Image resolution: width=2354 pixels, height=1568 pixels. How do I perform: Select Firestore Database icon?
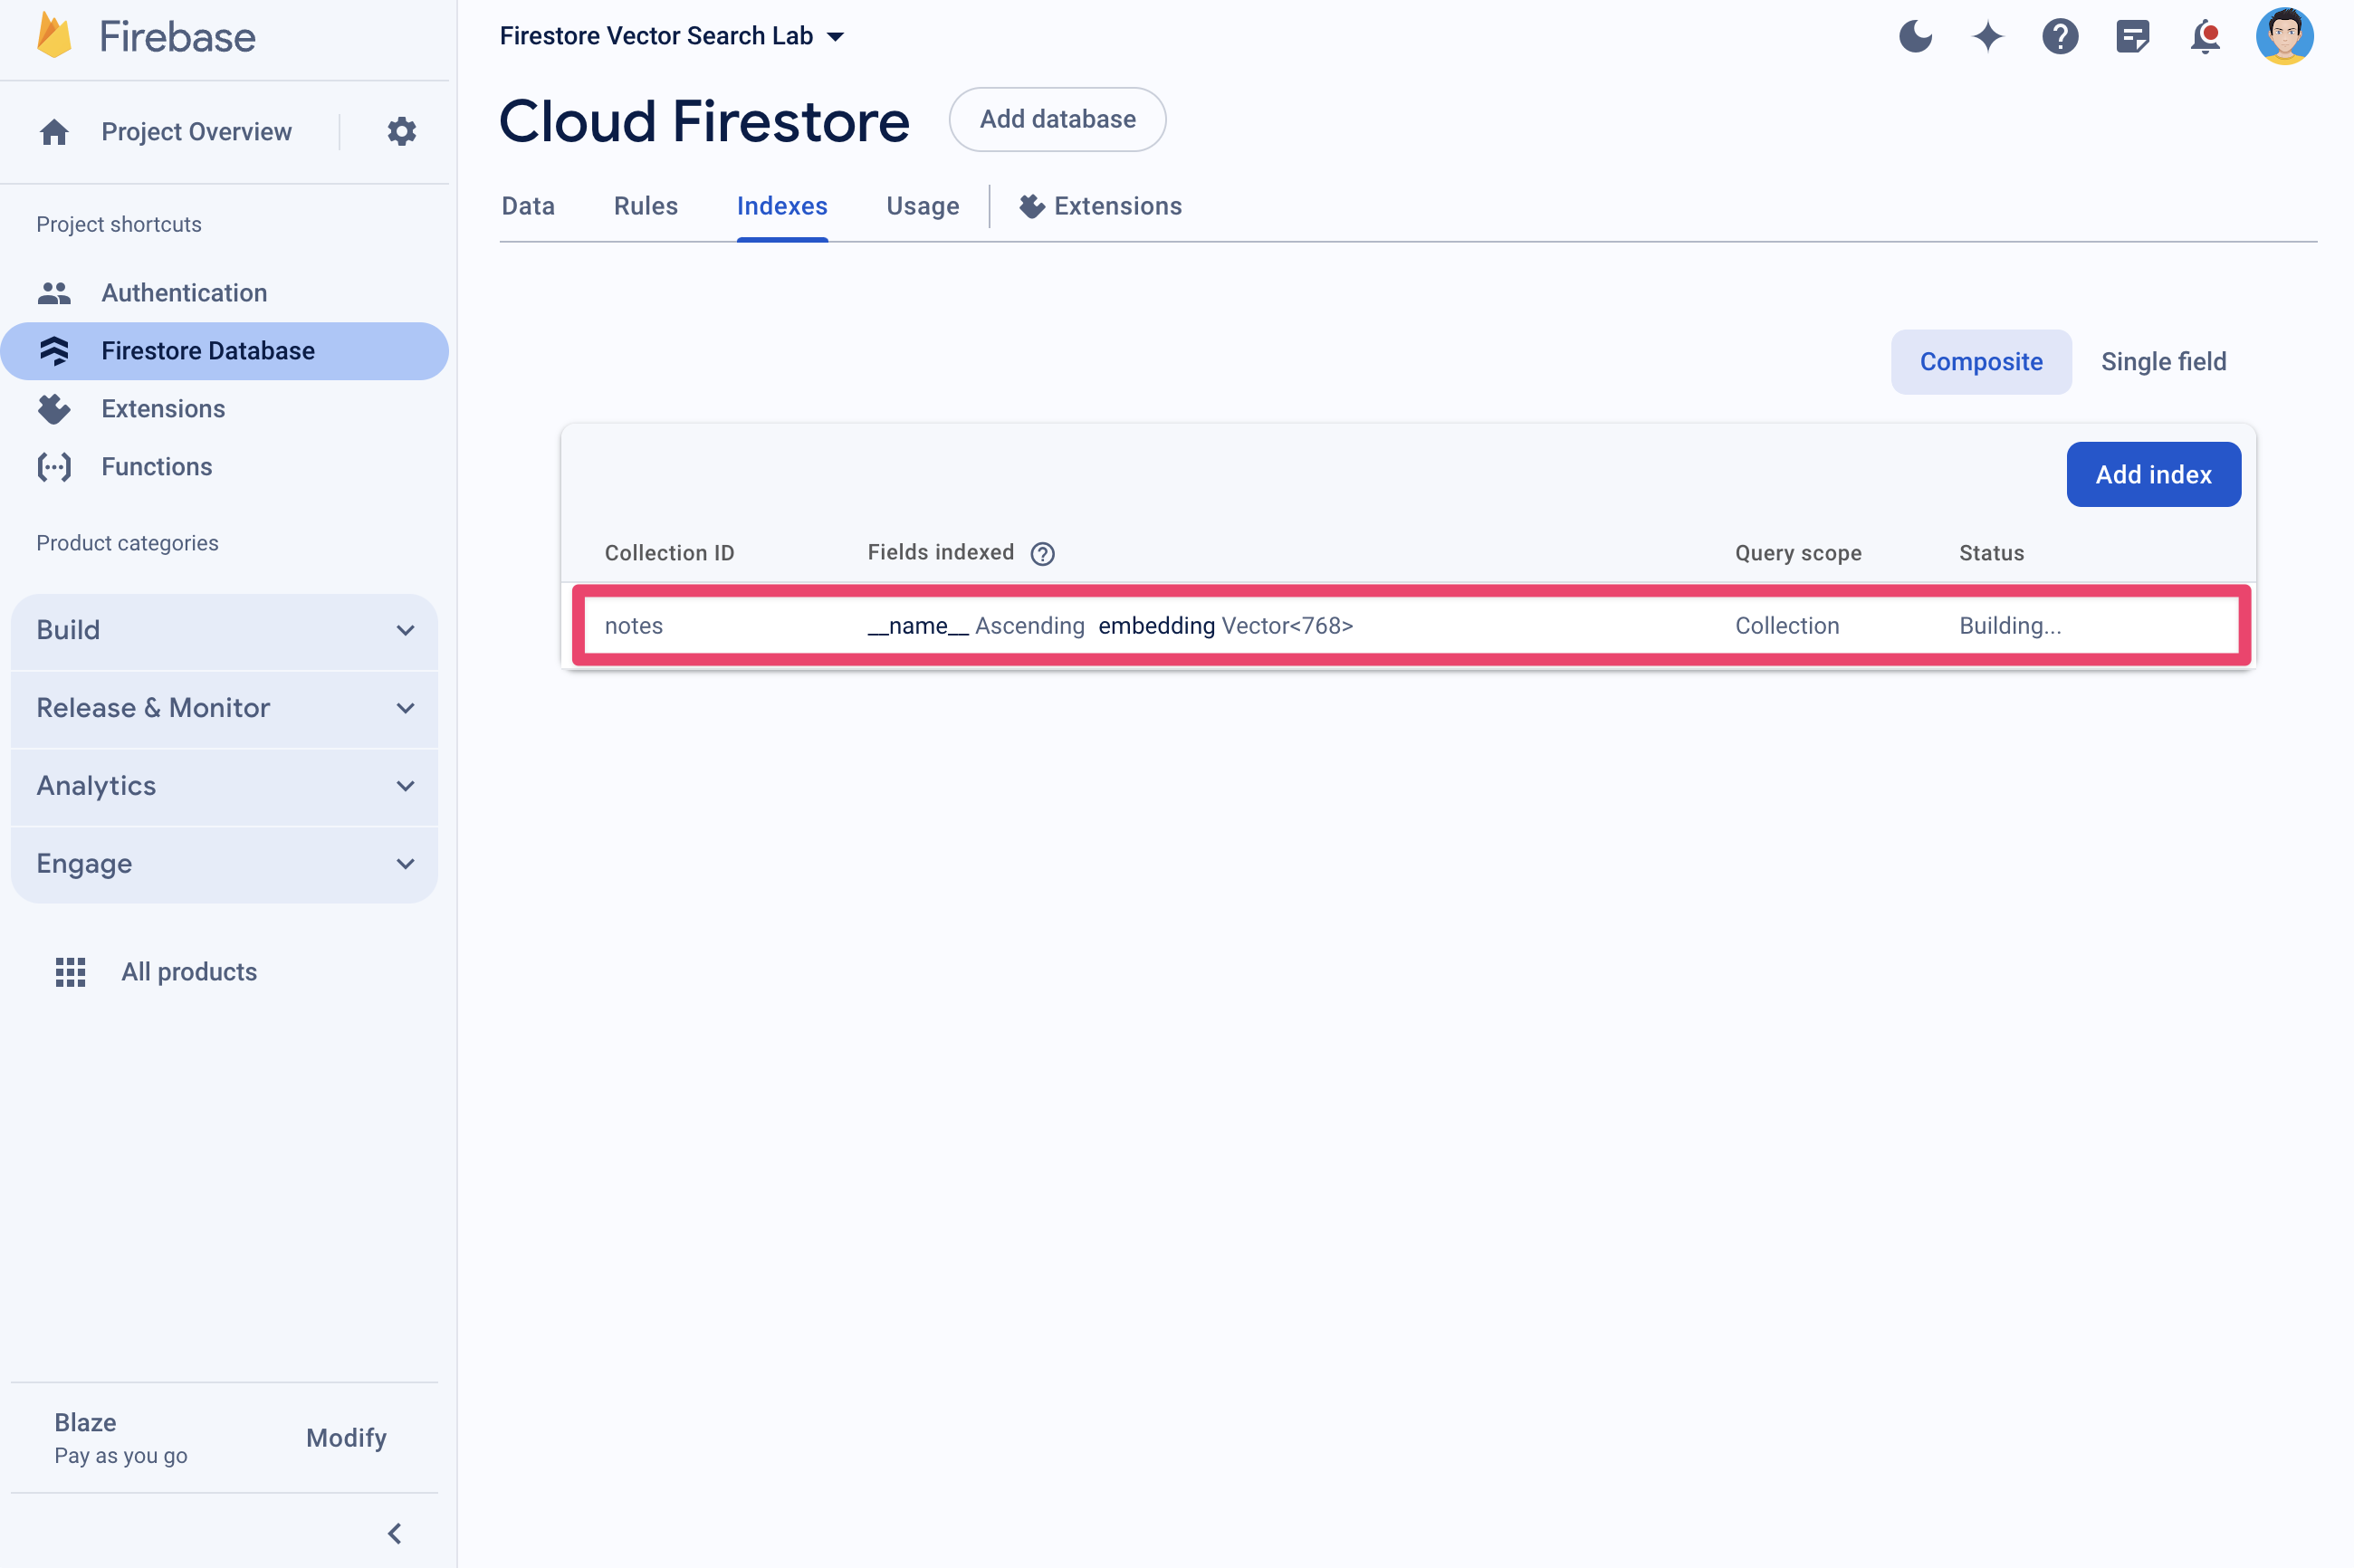point(54,350)
